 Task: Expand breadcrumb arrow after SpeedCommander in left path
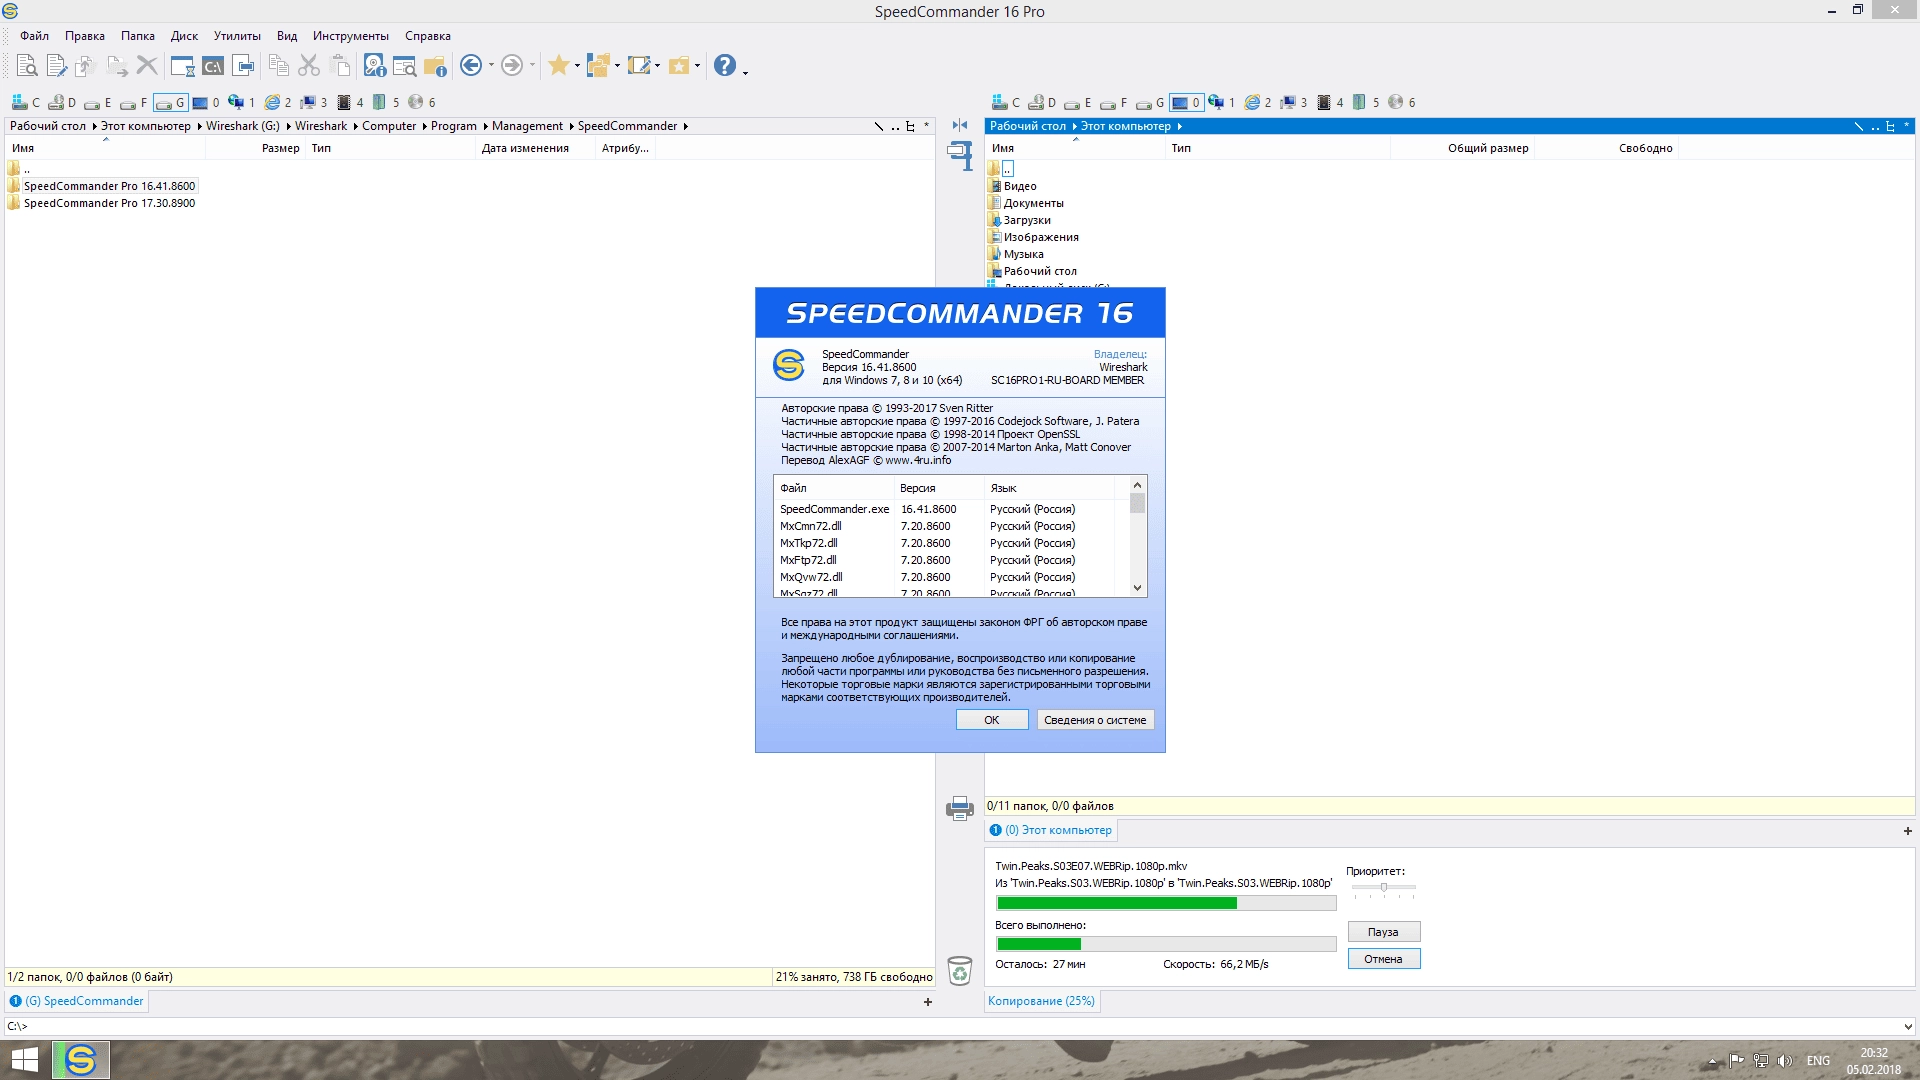click(x=685, y=126)
